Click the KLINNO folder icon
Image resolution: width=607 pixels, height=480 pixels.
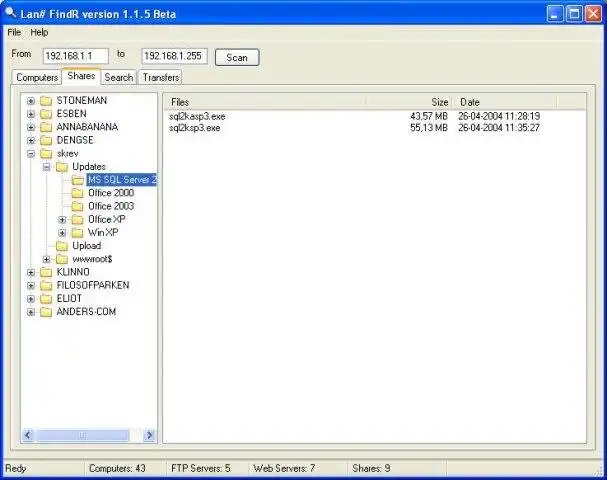tap(46, 273)
